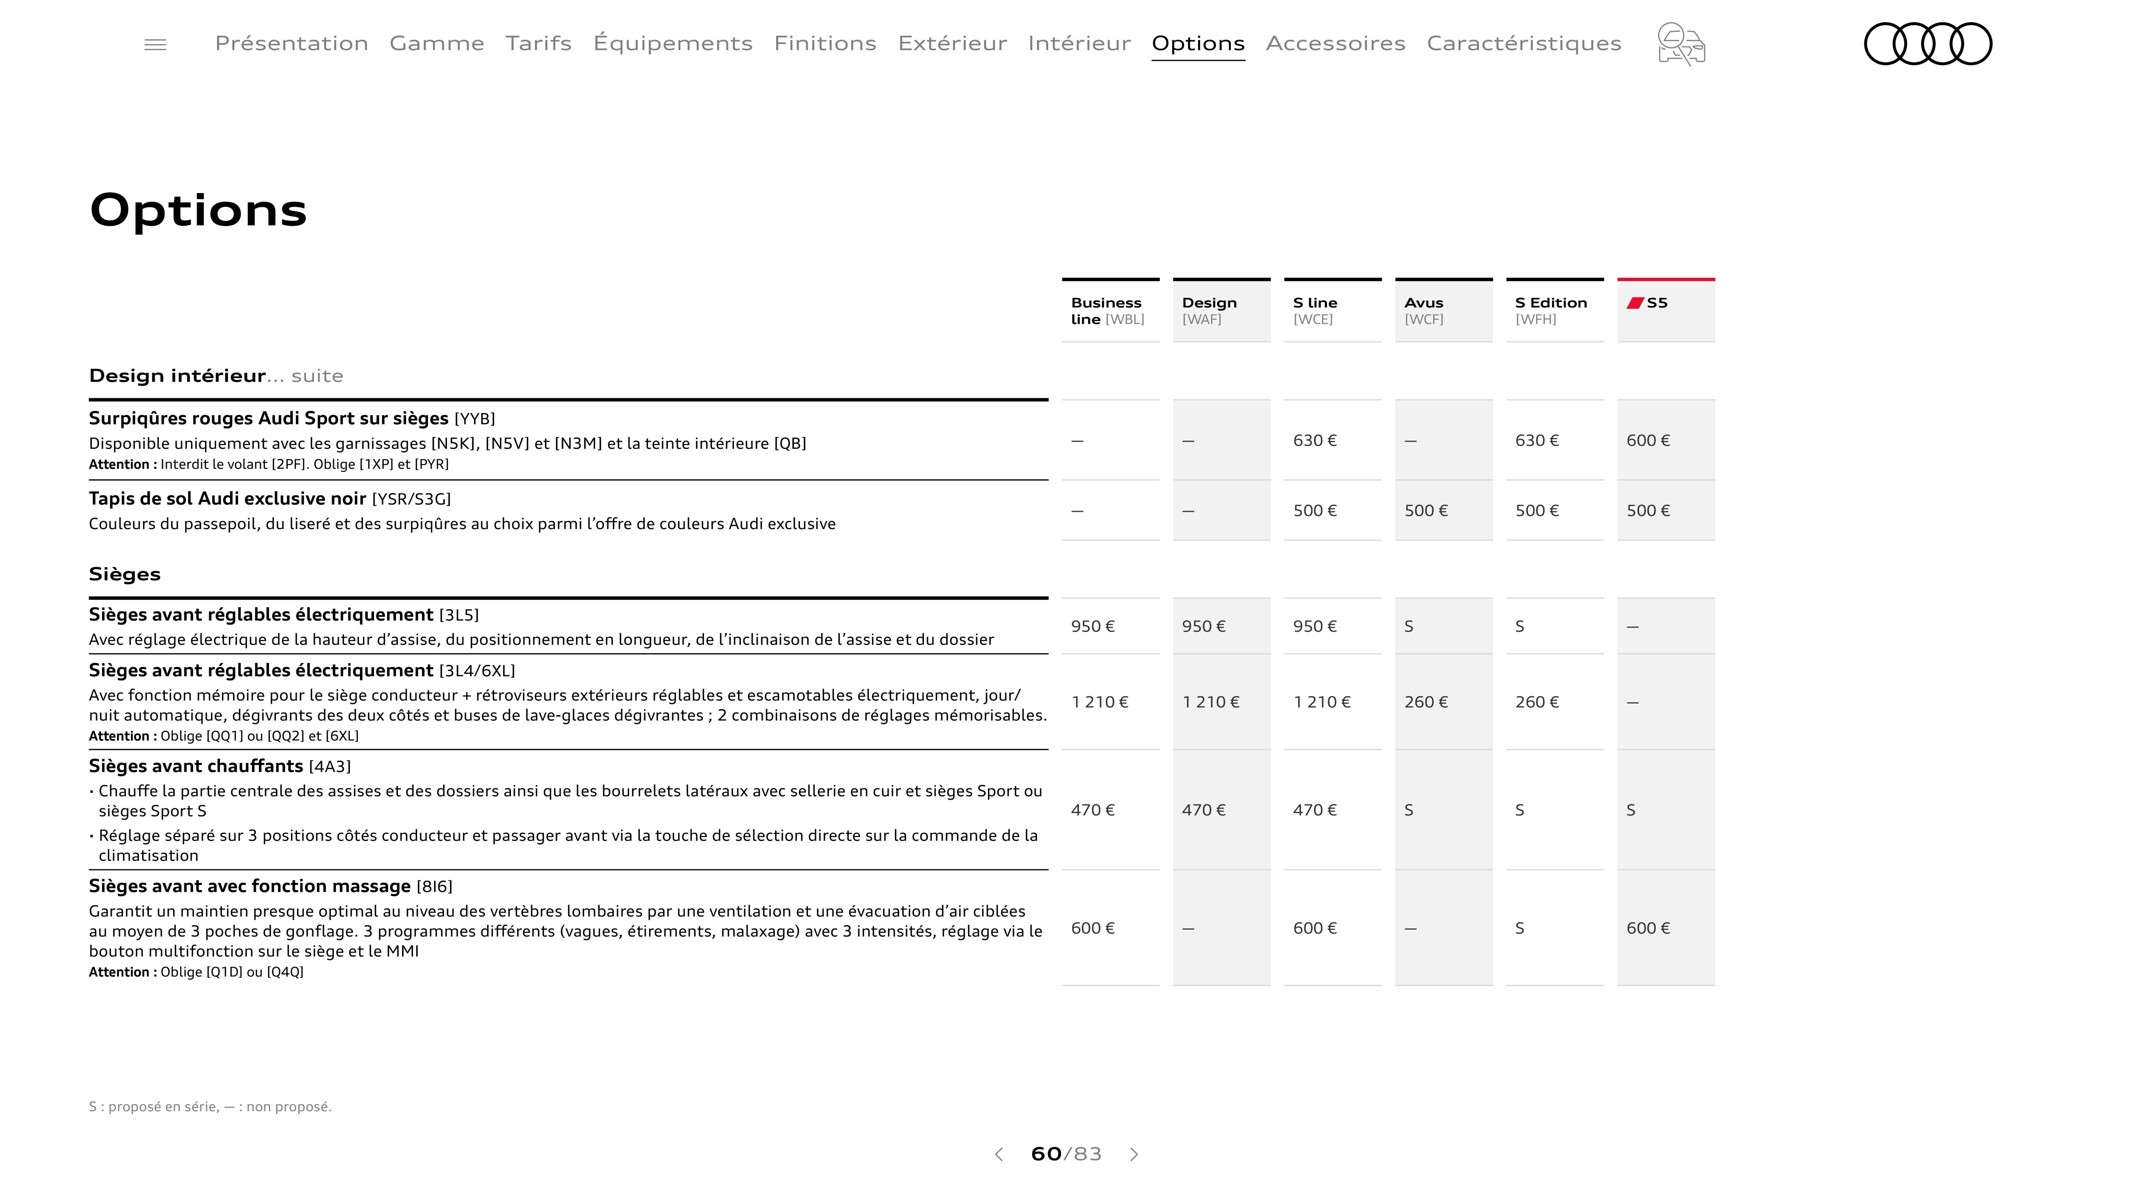The width and height of the screenshot is (2133, 1200).
Task: Click the 'S : proposé en série' legend footnote
Action: pyautogui.click(x=210, y=1106)
